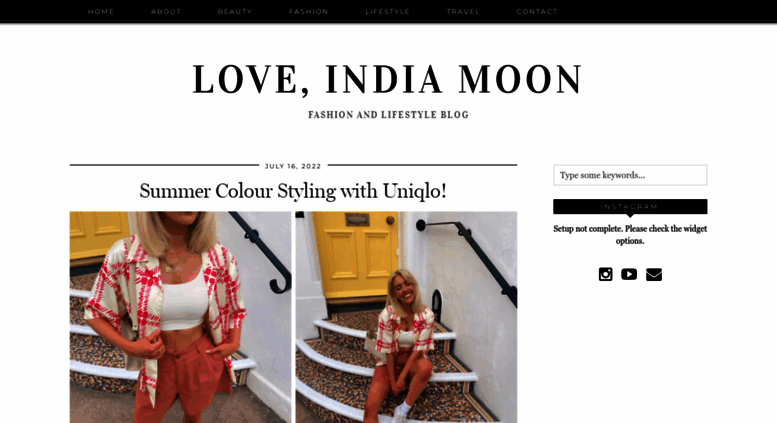Click the widget setup not complete message
Screen dimensions: 777x423
pyautogui.click(x=630, y=235)
